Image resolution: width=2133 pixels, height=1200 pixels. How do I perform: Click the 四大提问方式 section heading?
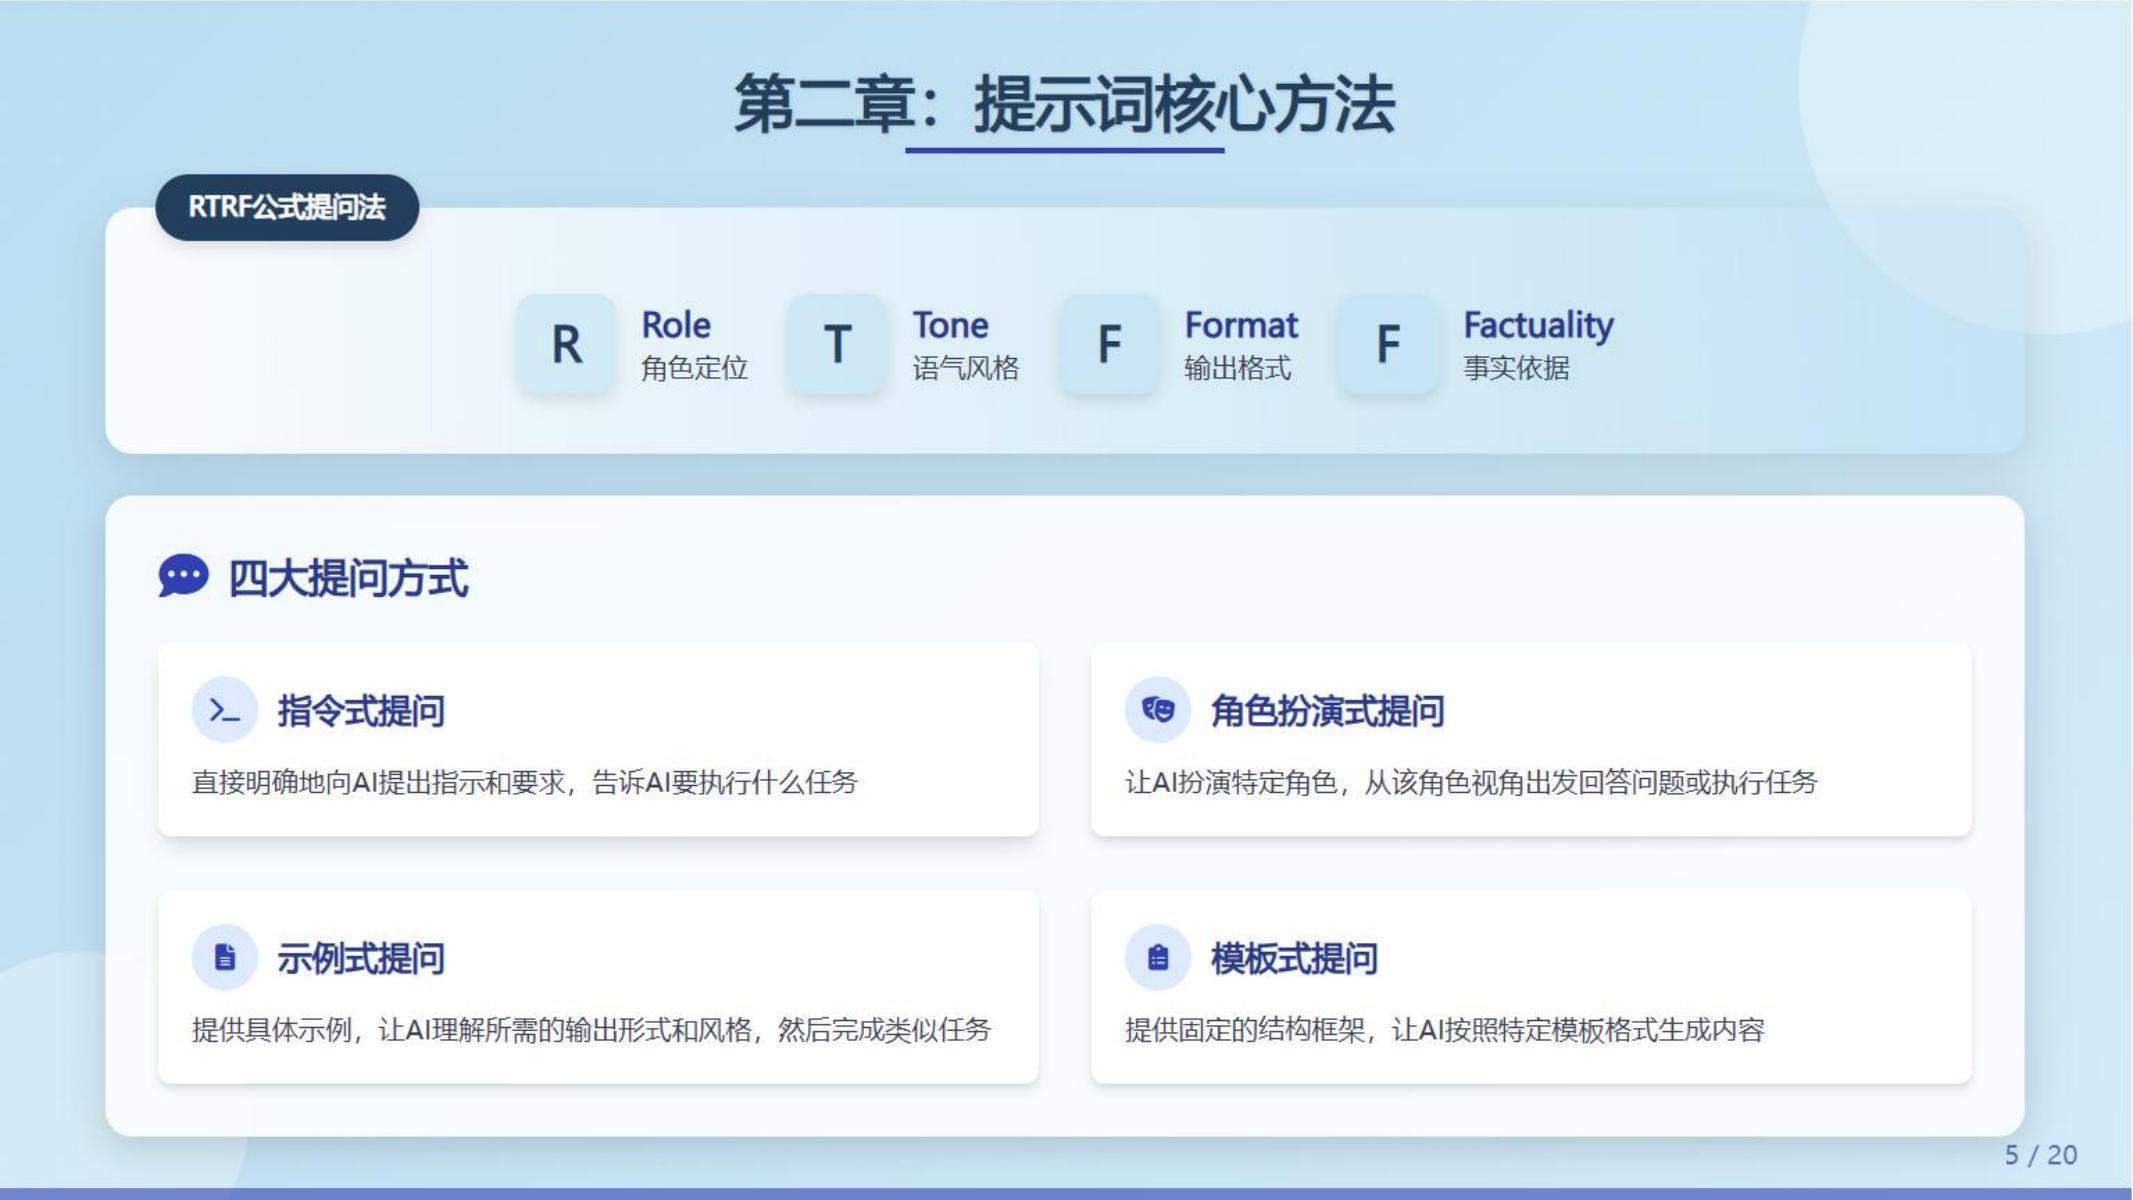(348, 578)
